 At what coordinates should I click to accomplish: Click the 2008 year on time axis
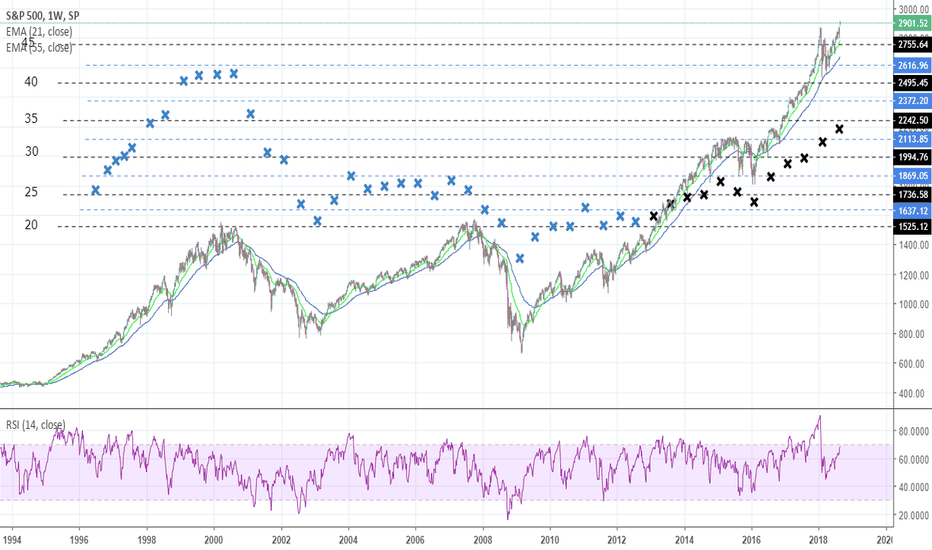[483, 540]
